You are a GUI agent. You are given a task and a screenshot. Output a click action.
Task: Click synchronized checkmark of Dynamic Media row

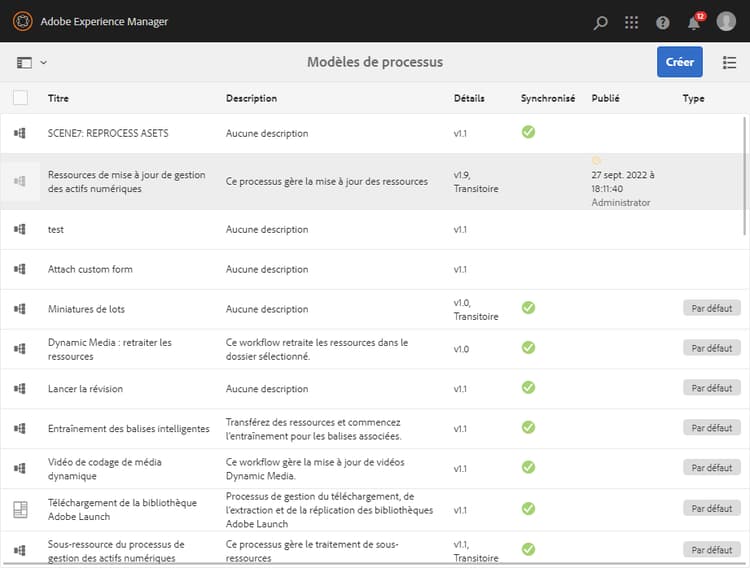click(528, 347)
